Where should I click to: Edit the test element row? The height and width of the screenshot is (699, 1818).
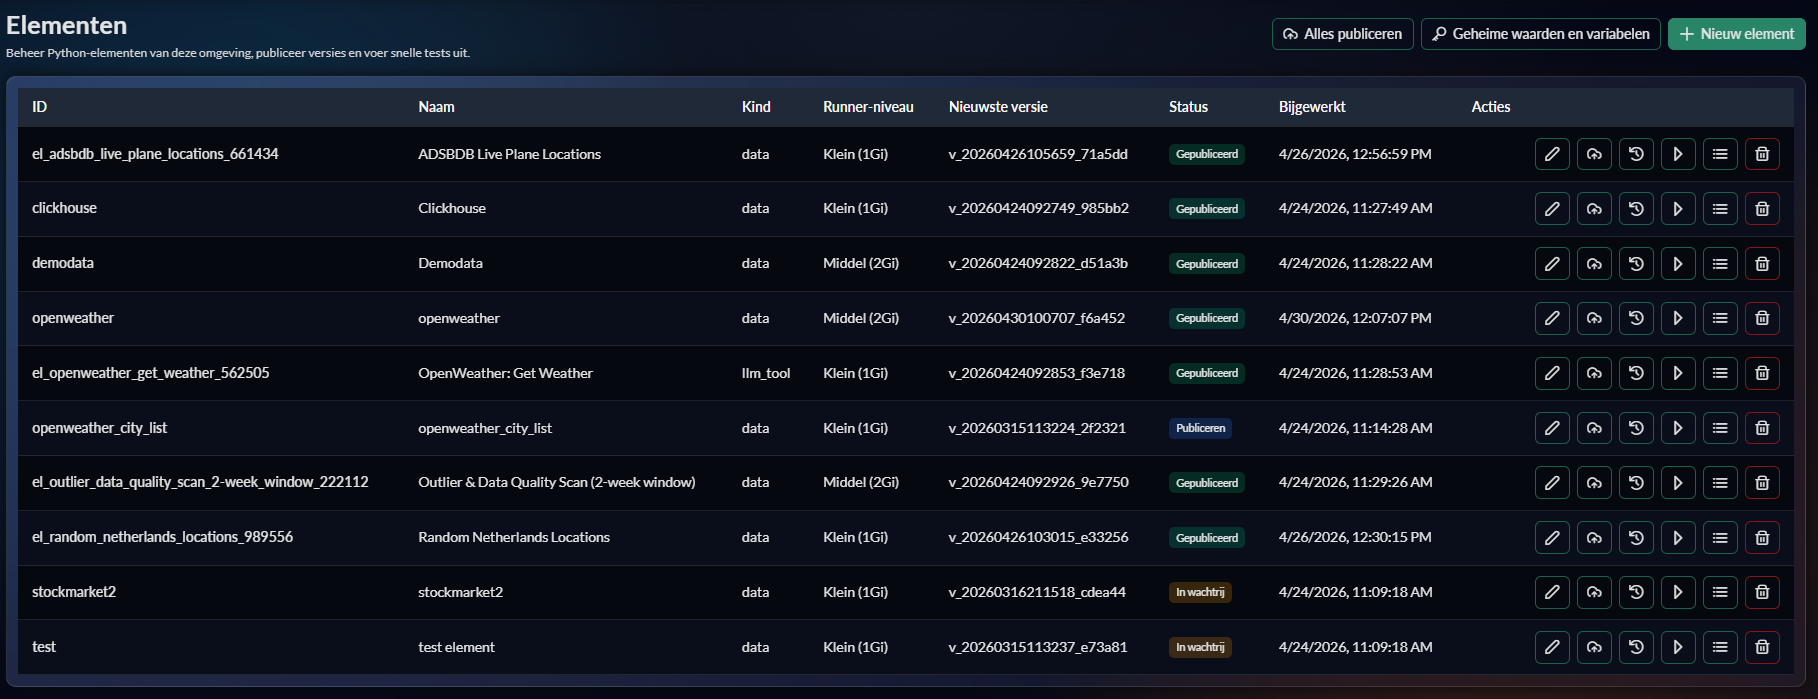click(1552, 647)
